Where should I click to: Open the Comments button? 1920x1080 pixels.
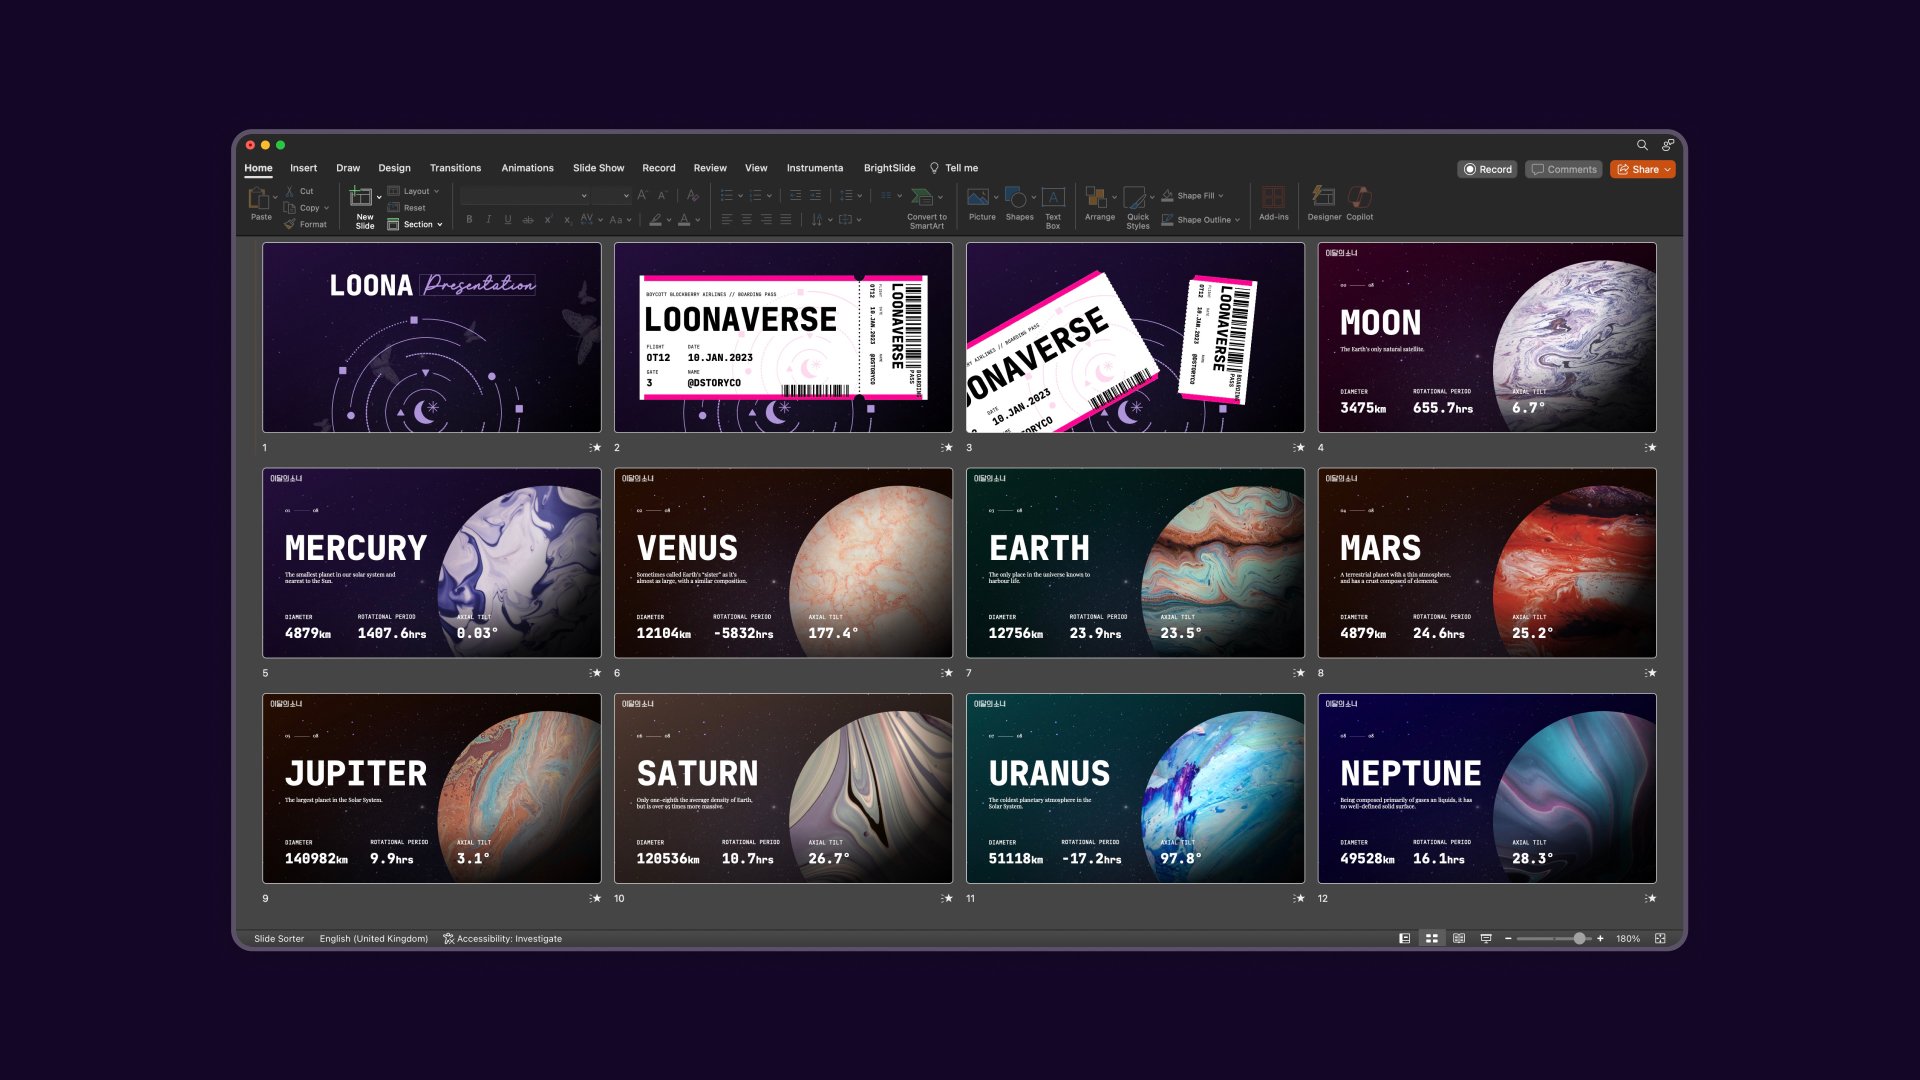coord(1564,170)
